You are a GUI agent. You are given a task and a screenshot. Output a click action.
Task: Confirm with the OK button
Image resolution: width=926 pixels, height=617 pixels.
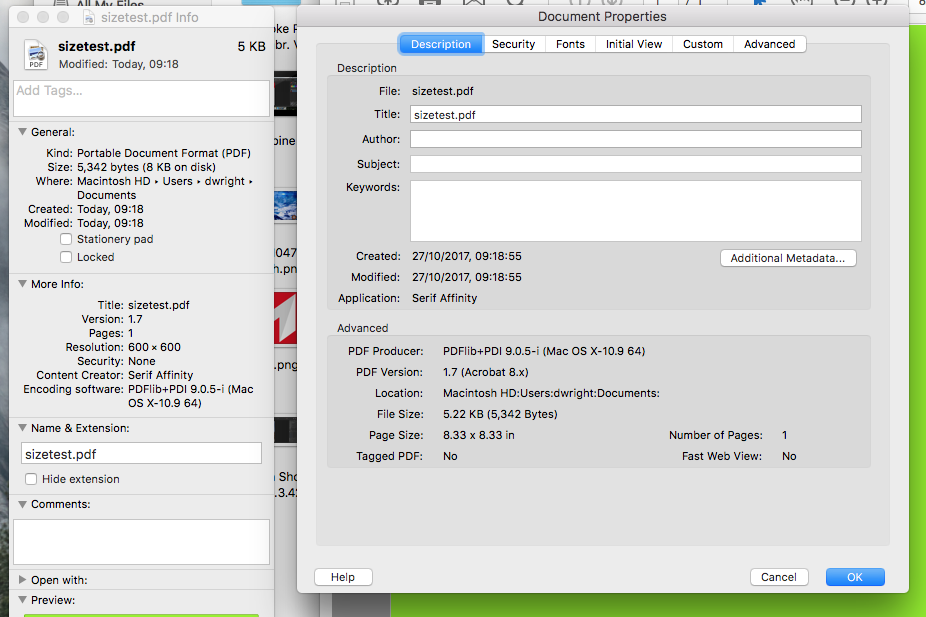[854, 576]
